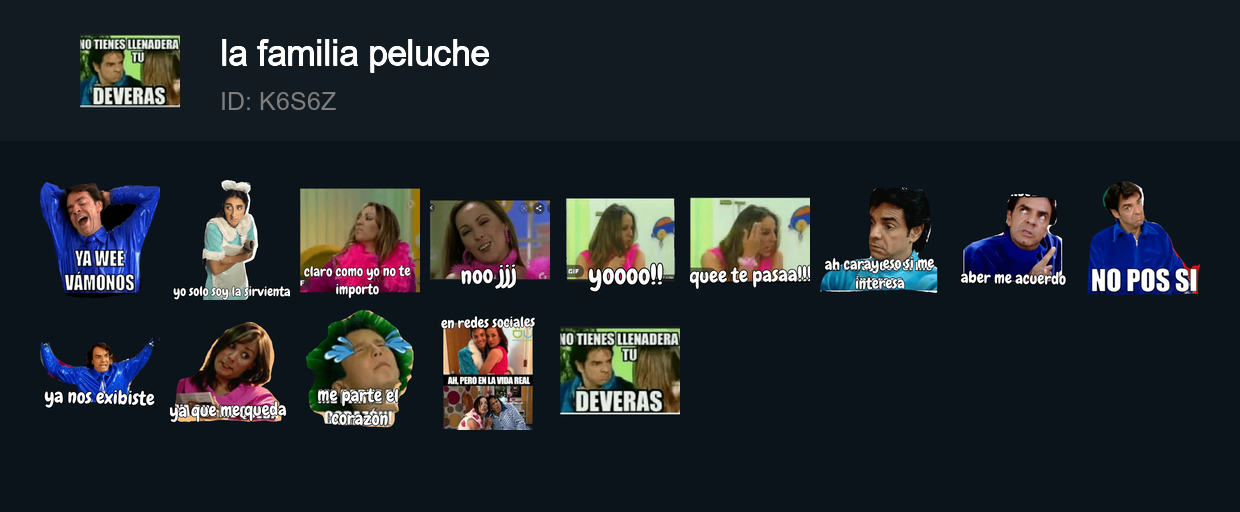Click the share icon on noo jjj sticker
This screenshot has height=512, width=1240.
(539, 208)
